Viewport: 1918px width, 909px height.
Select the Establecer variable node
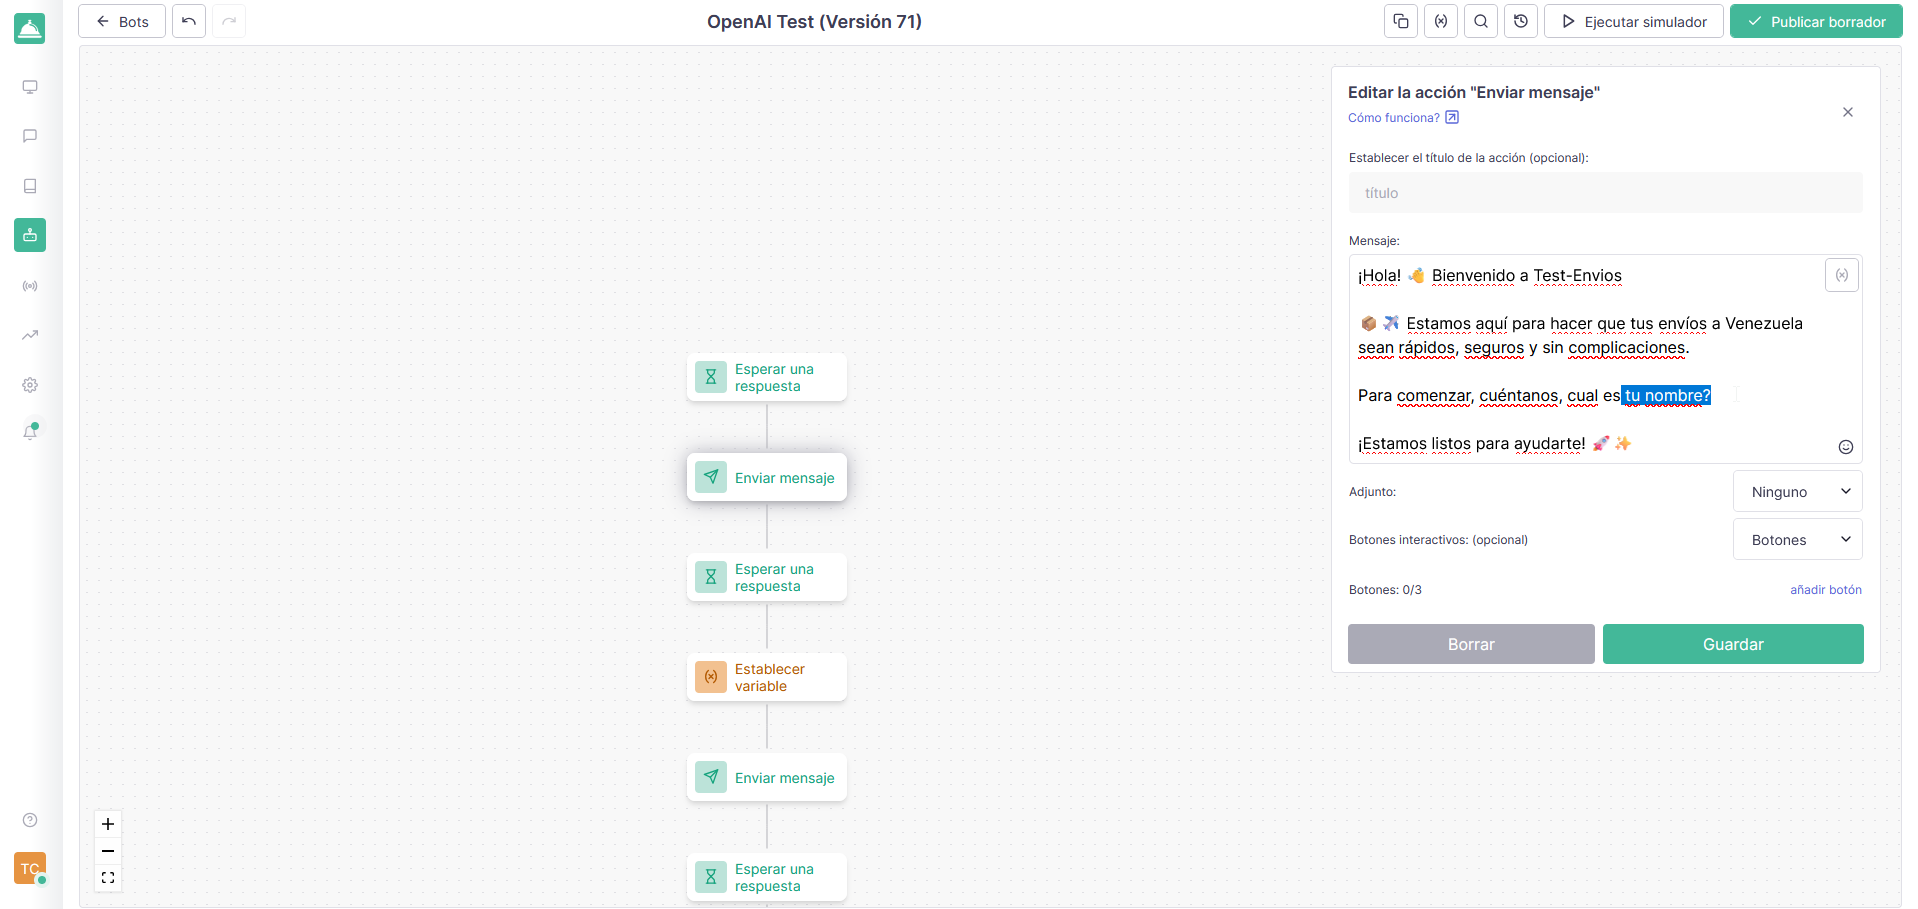pos(767,677)
